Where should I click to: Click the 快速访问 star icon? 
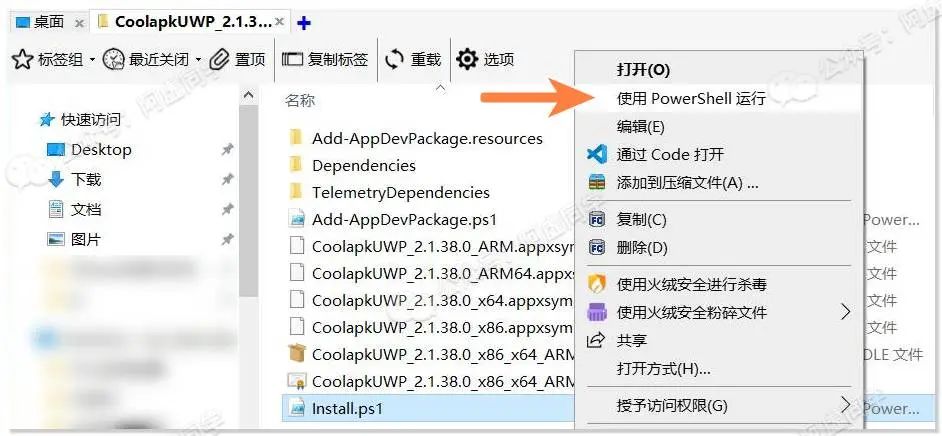point(47,120)
